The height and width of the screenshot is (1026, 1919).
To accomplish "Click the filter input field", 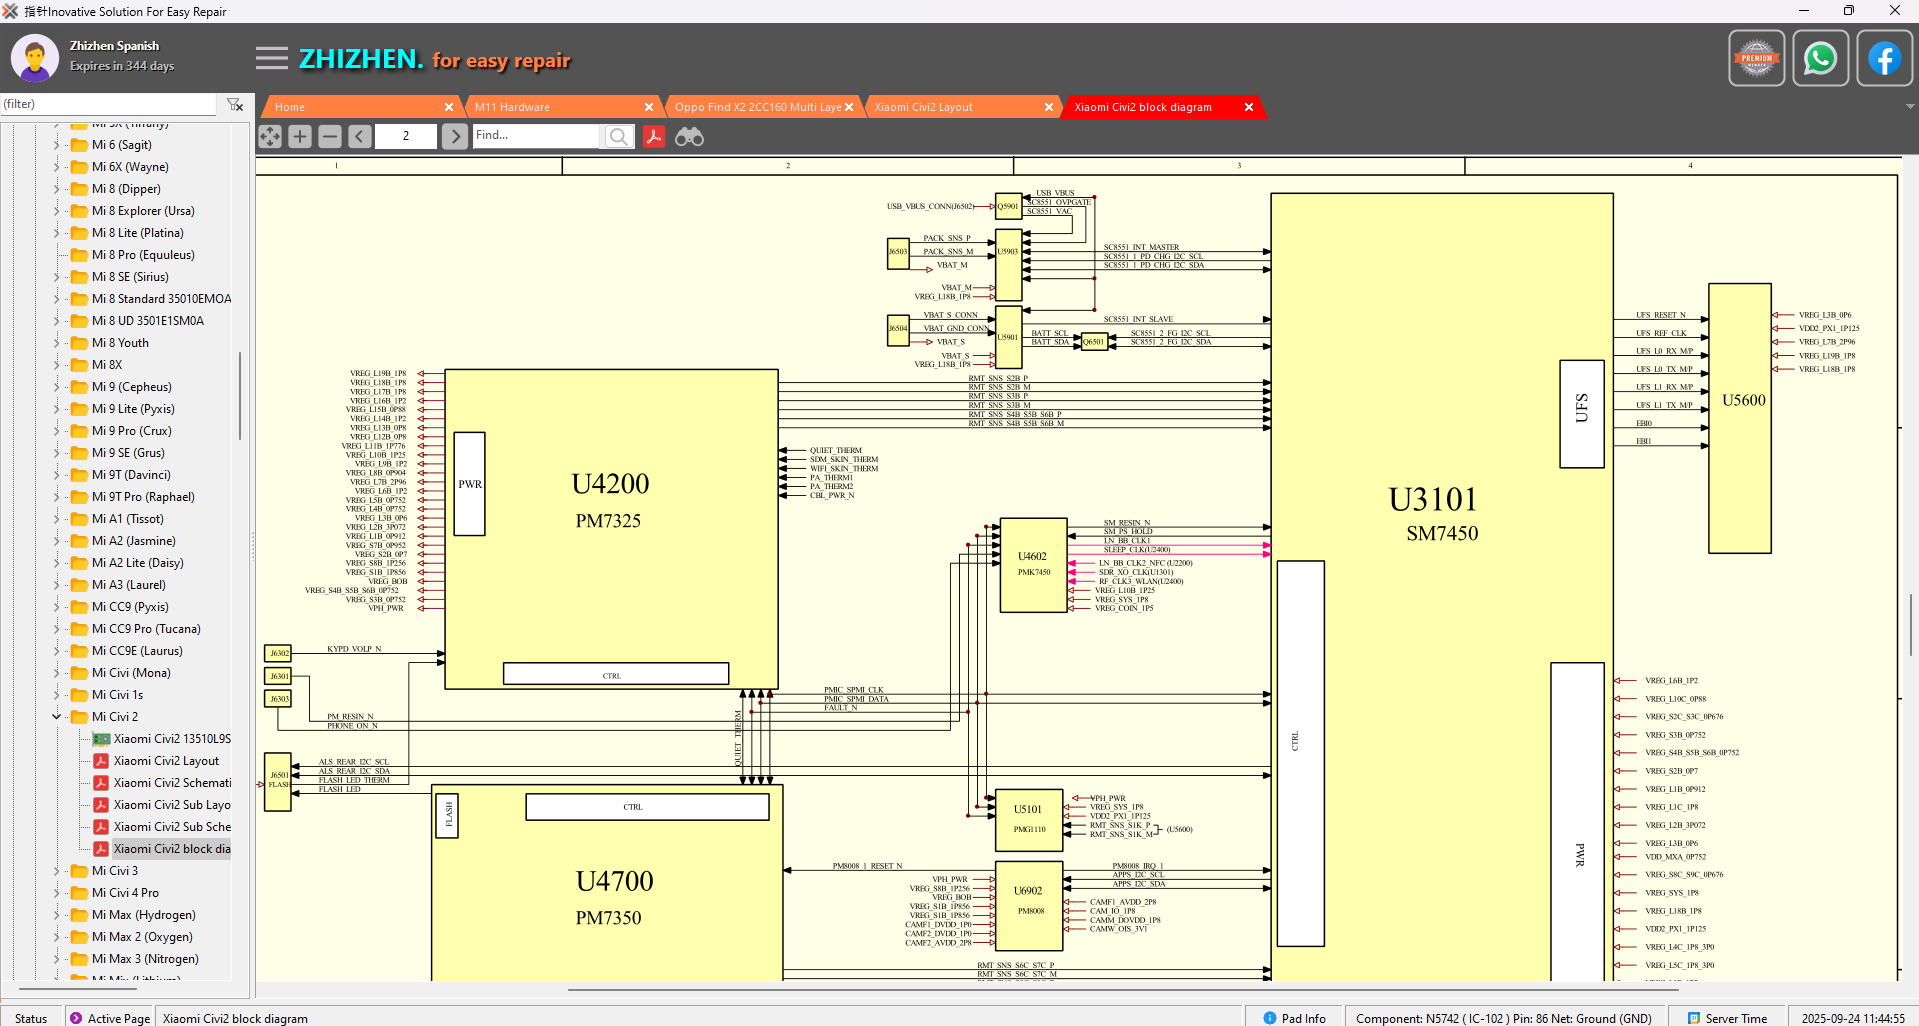I will 108,104.
